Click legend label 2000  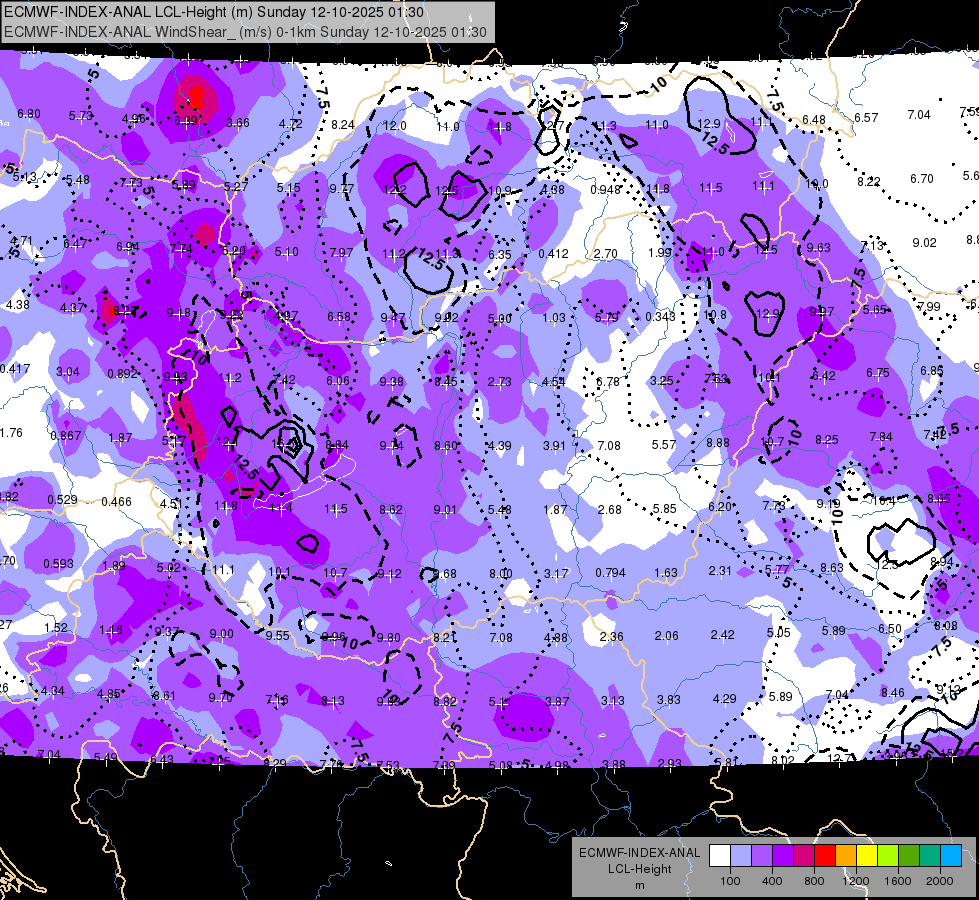940,881
